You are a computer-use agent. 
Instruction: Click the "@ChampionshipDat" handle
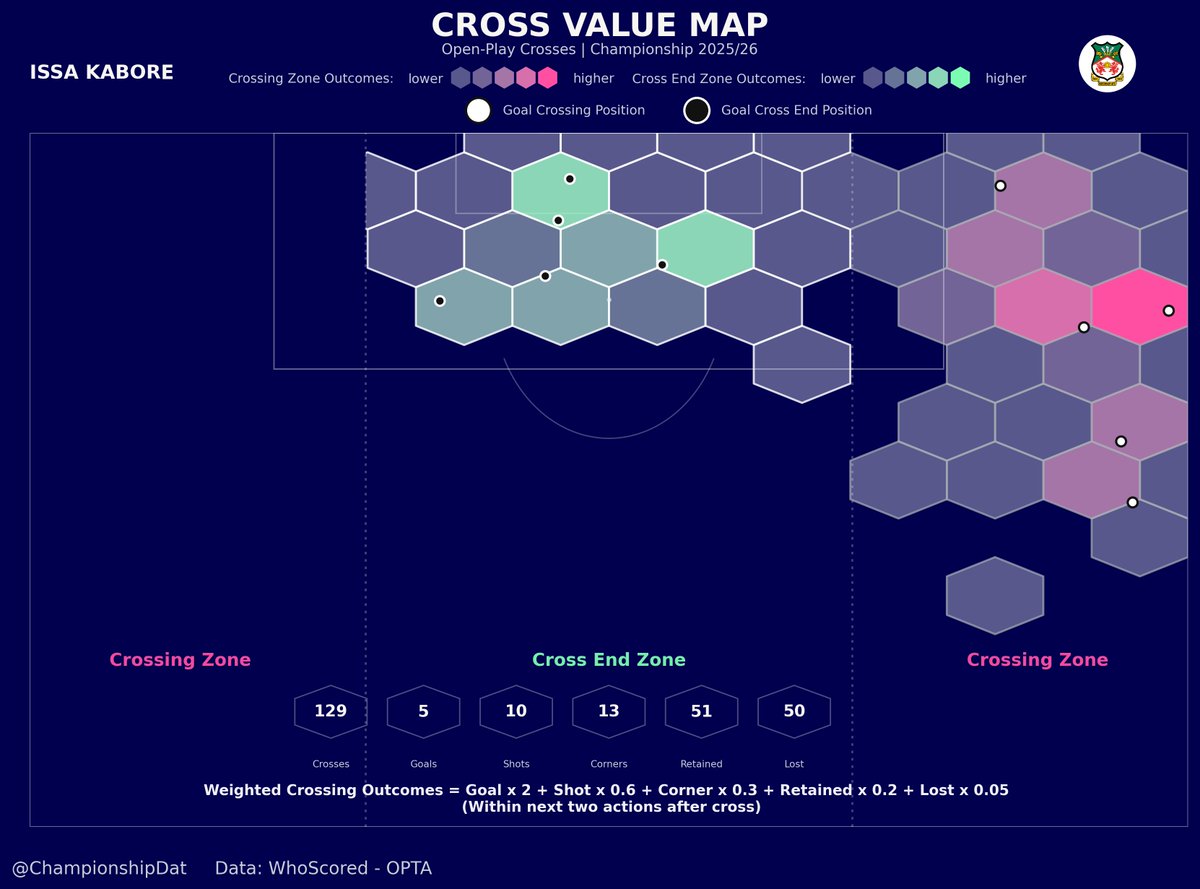[x=98, y=869]
